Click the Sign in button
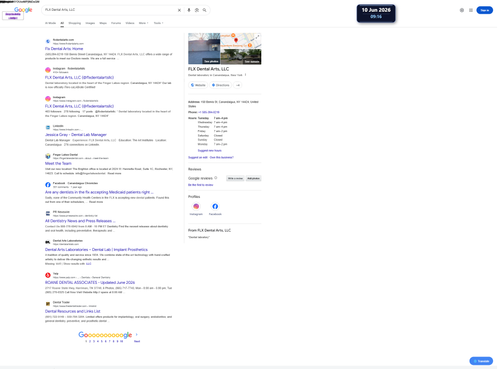Screen dimensions: 500x369 pos(485,10)
